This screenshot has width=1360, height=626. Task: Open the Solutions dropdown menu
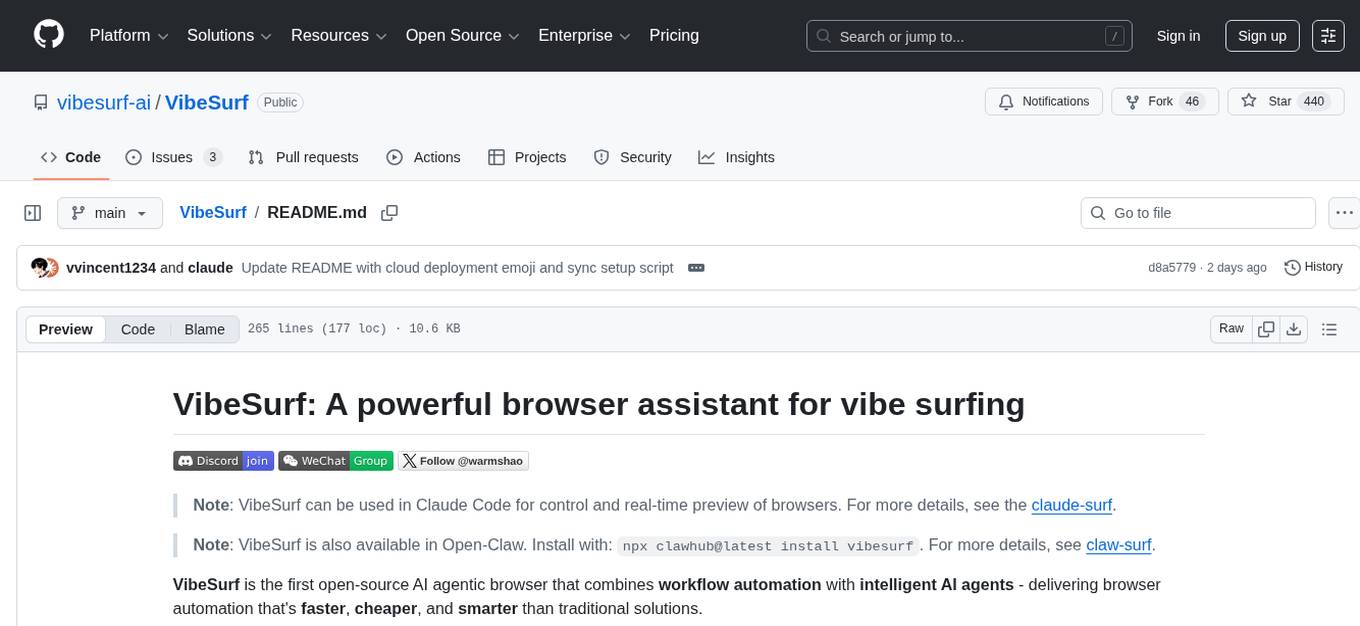[228, 35]
